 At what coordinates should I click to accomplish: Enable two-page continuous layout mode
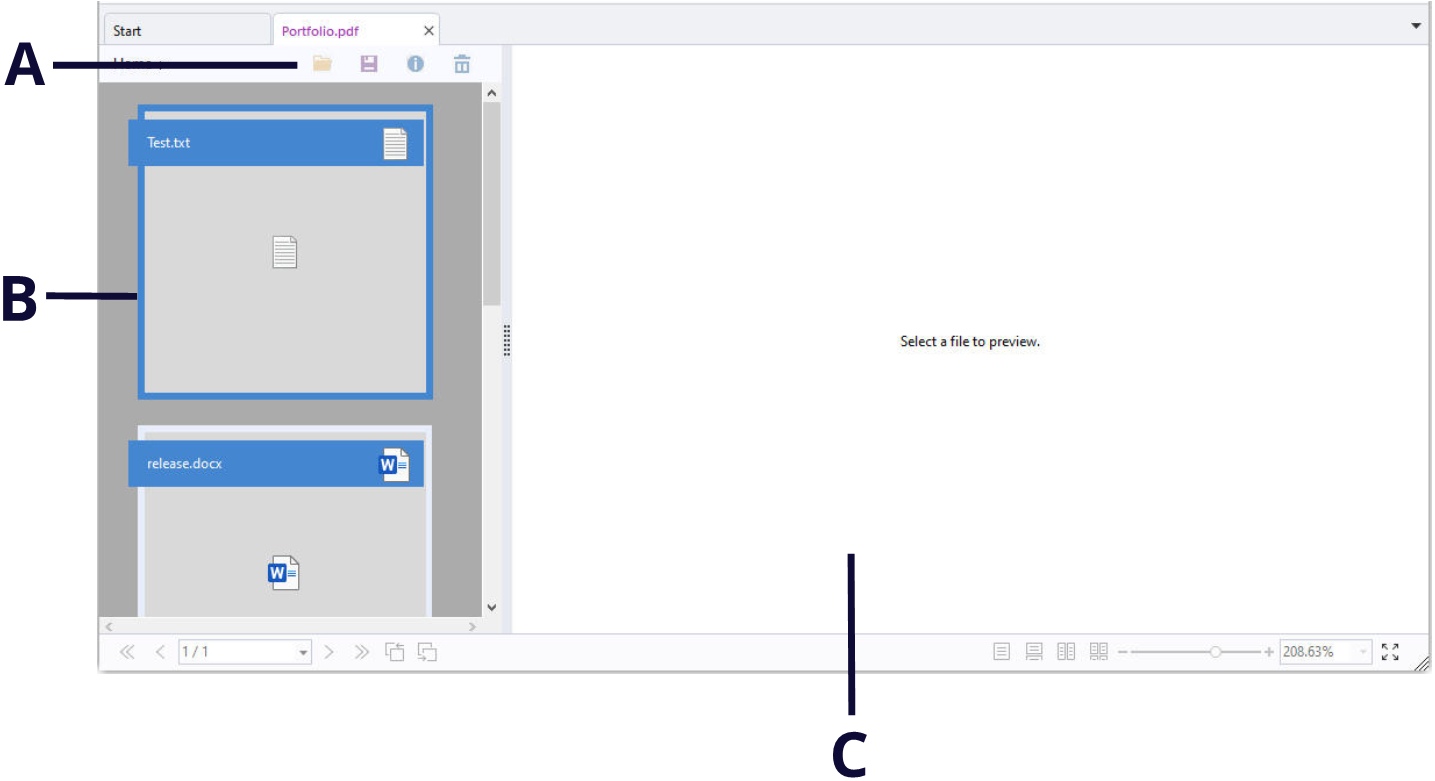tap(1097, 651)
